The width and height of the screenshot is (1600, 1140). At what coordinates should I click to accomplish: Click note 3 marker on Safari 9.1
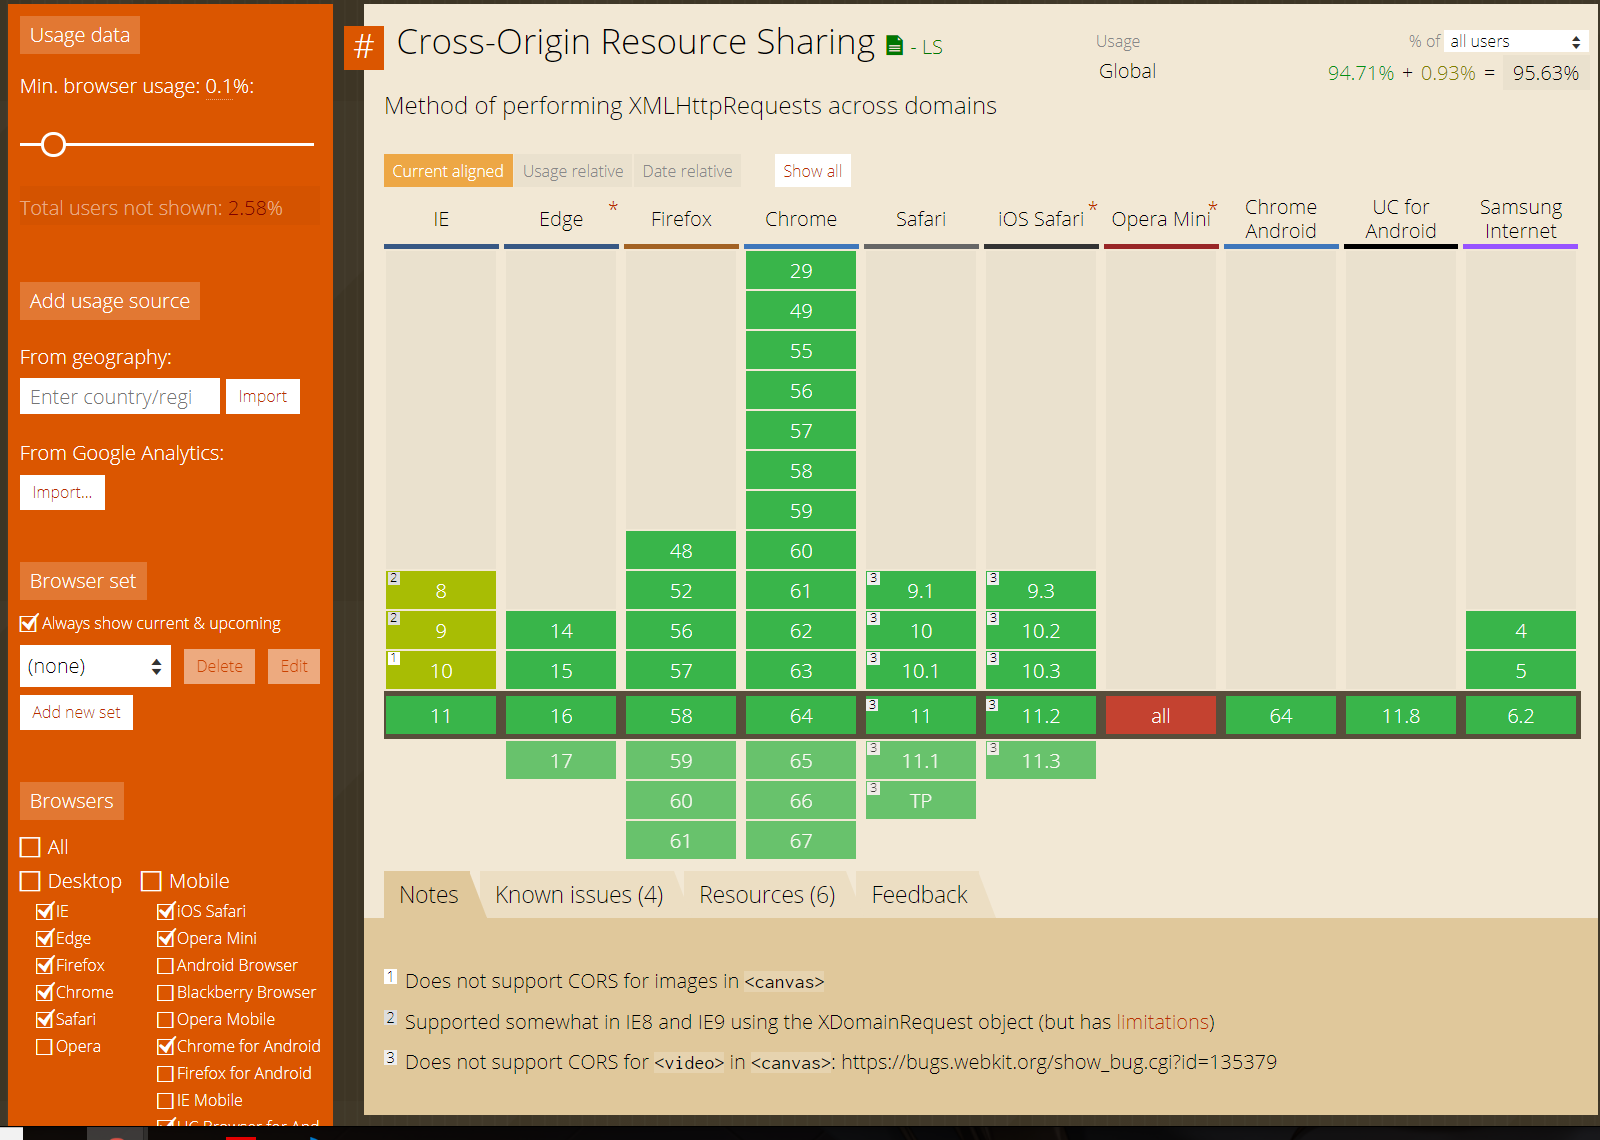point(873,578)
